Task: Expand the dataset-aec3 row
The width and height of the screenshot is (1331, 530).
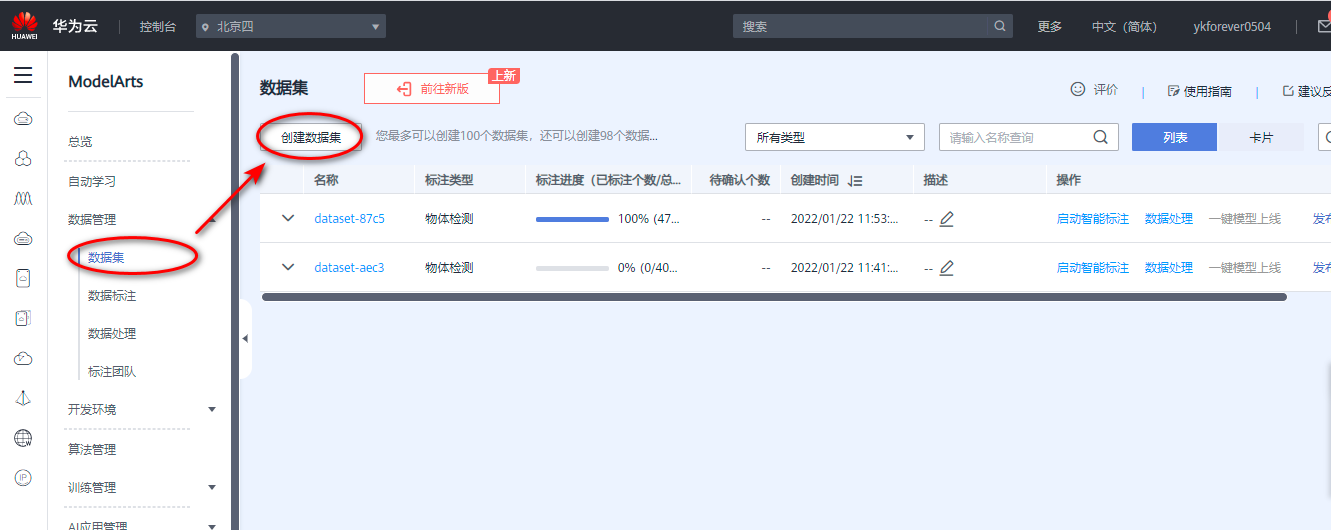Action: pos(288,267)
